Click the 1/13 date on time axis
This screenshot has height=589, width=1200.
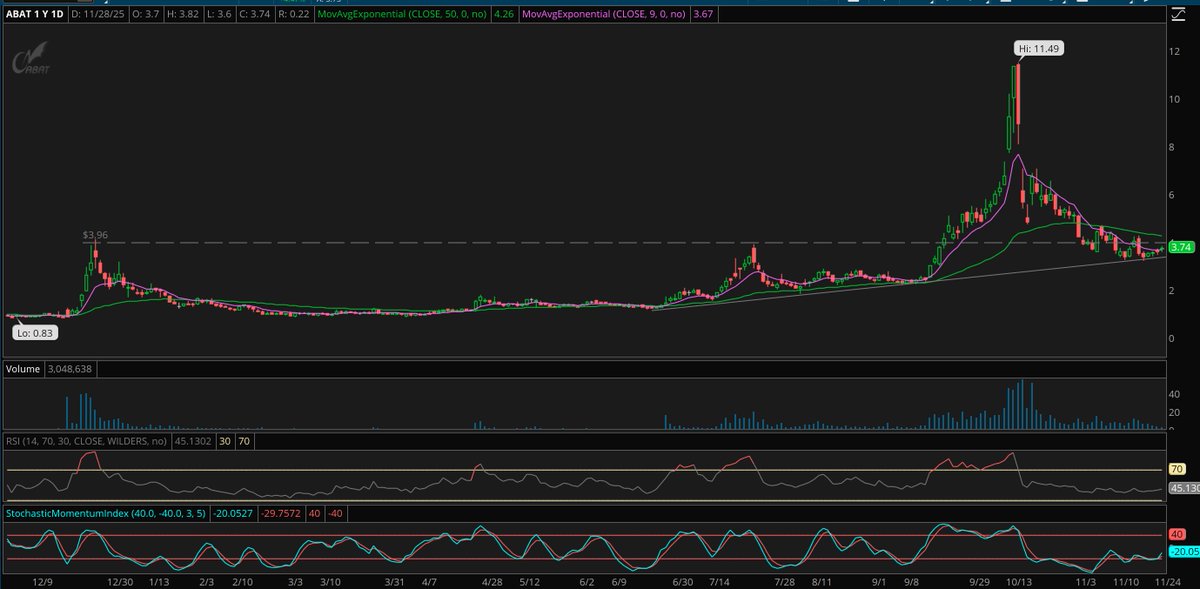[159, 580]
